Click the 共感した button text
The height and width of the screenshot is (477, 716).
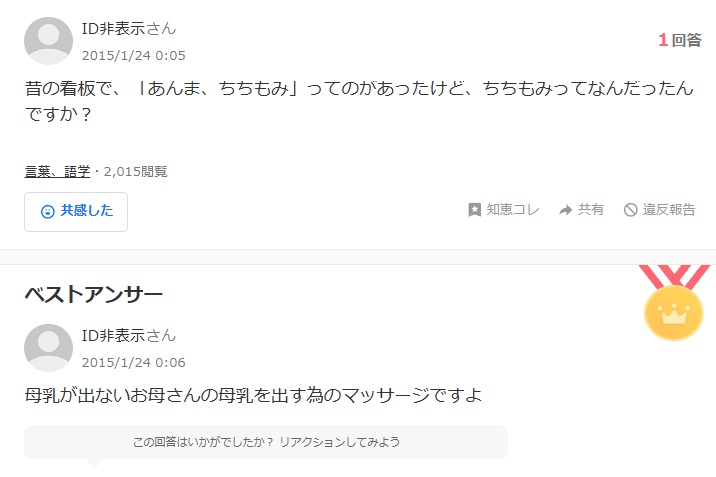coord(87,210)
